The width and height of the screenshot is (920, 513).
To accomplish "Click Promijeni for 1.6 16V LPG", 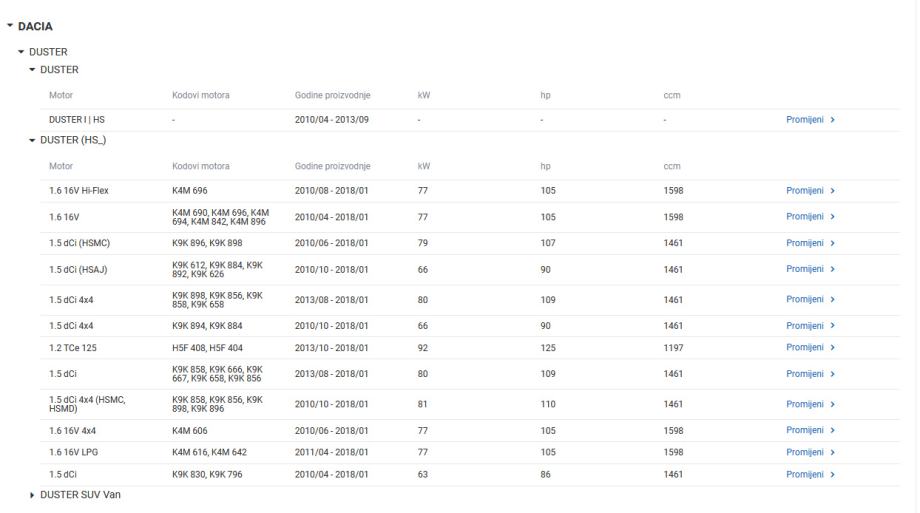I will 805,453.
